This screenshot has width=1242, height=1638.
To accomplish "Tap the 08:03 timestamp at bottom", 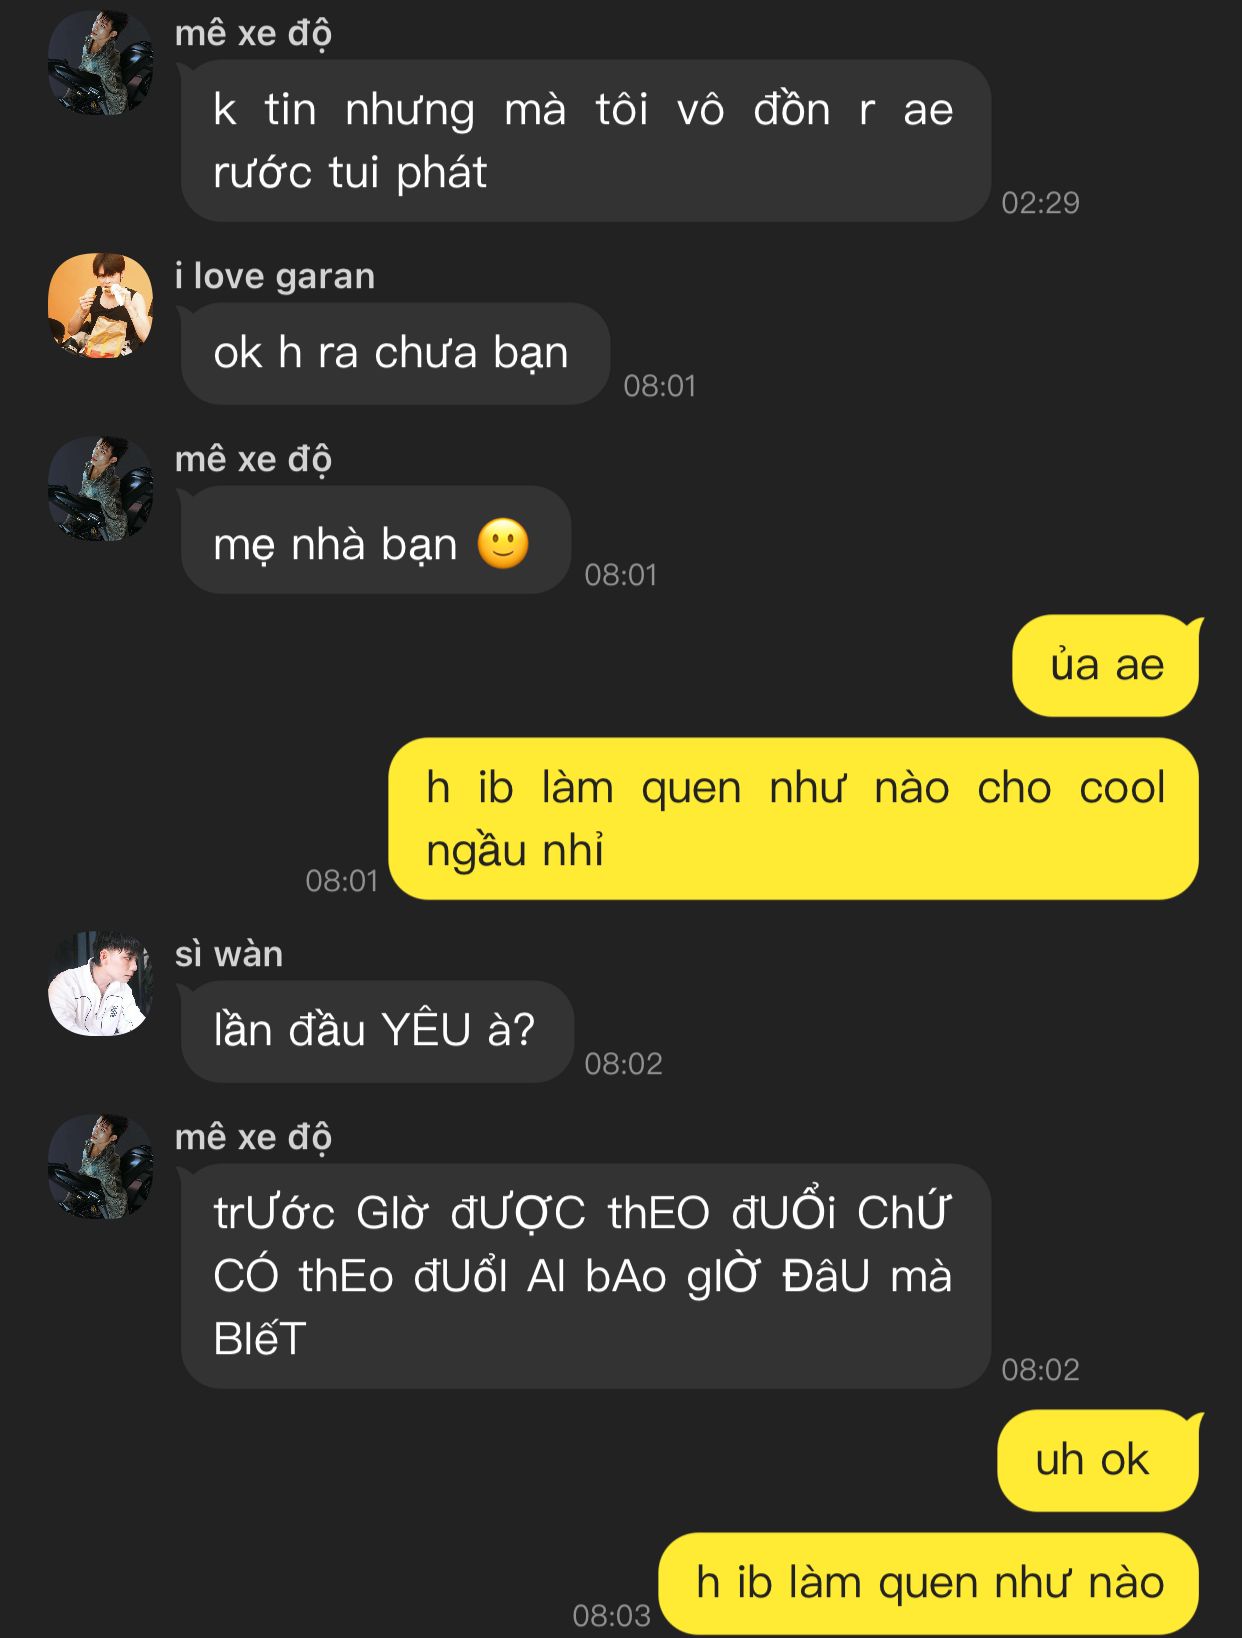I will coord(611,1615).
